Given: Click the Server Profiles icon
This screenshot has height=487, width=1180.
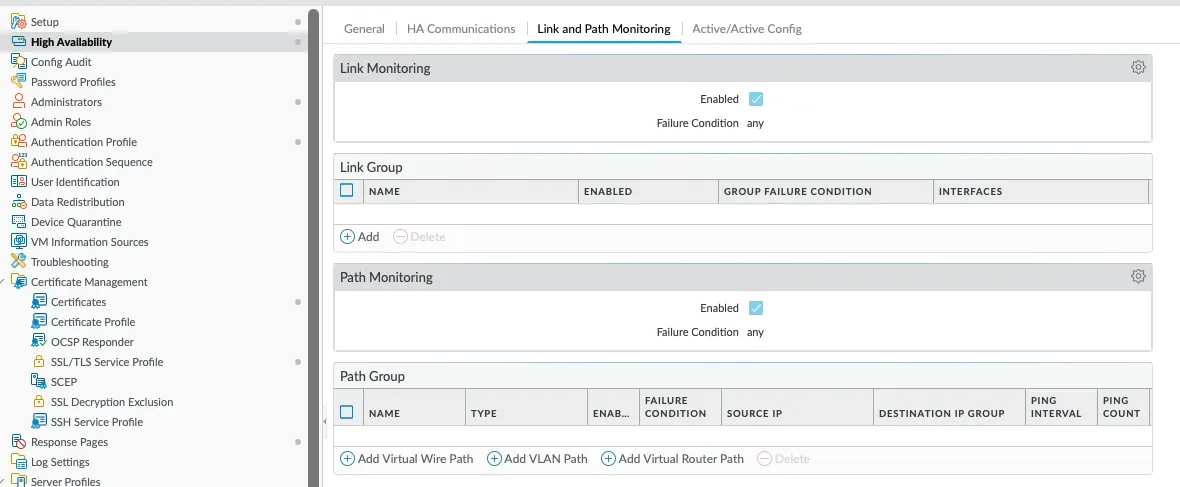Looking at the screenshot, I should pos(19,481).
